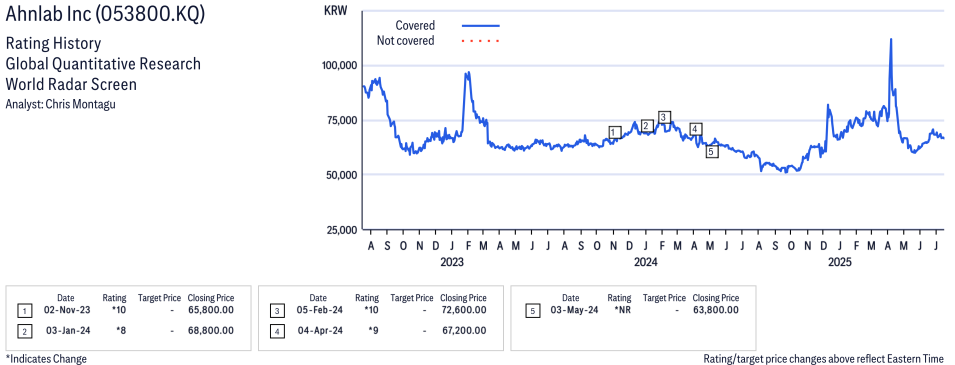Click chart marker 1 on price line

pos(615,132)
